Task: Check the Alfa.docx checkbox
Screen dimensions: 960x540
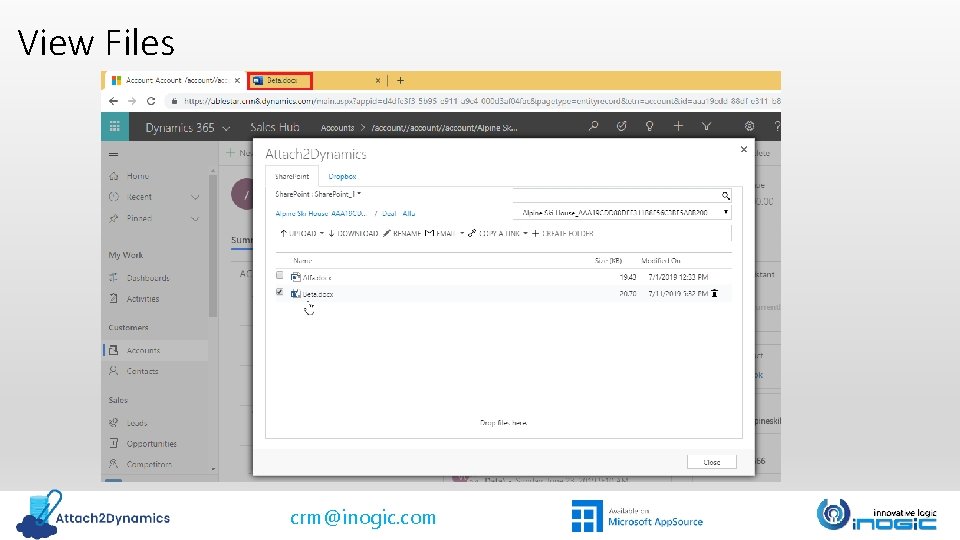Action: (280, 276)
